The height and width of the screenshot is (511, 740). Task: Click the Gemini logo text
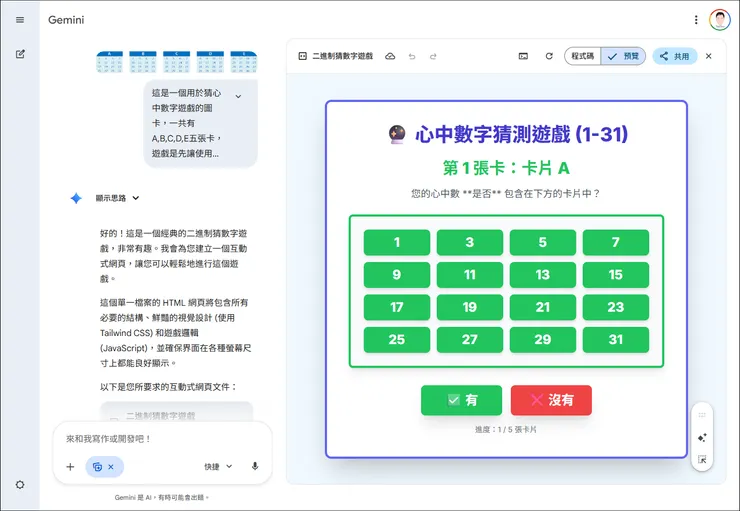(x=66, y=20)
